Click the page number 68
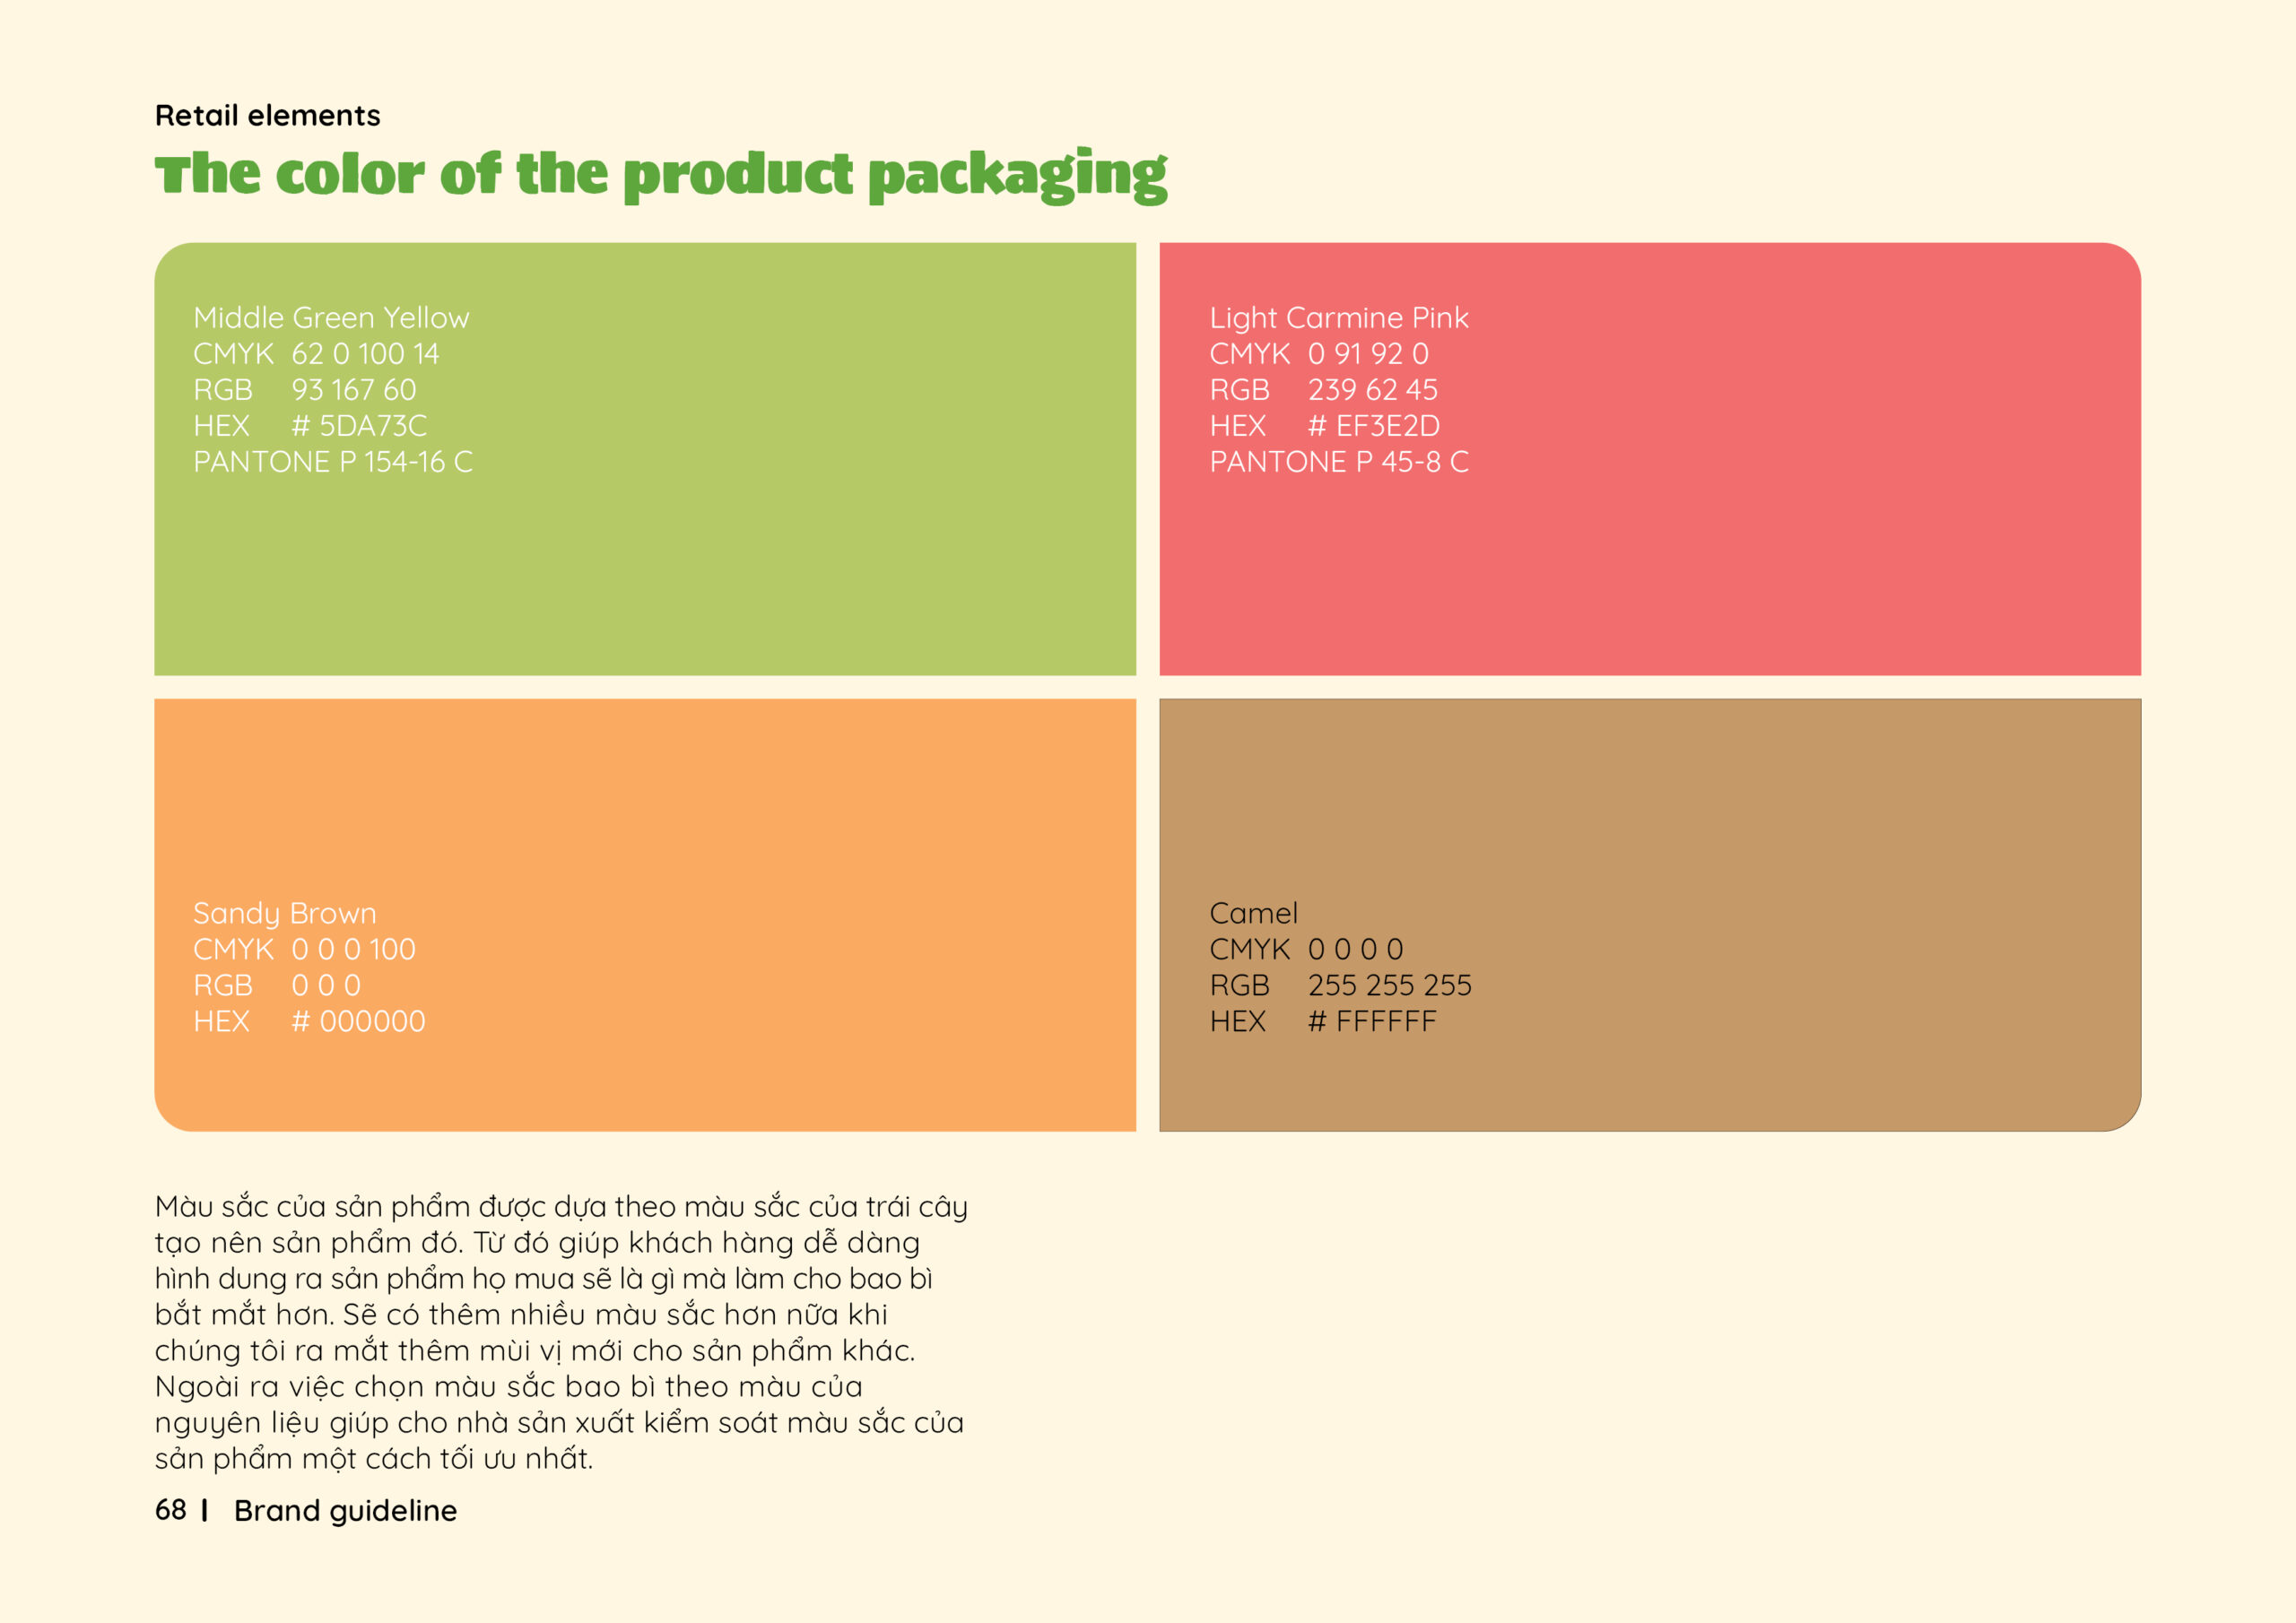Image resolution: width=2296 pixels, height=1623 pixels. point(171,1510)
